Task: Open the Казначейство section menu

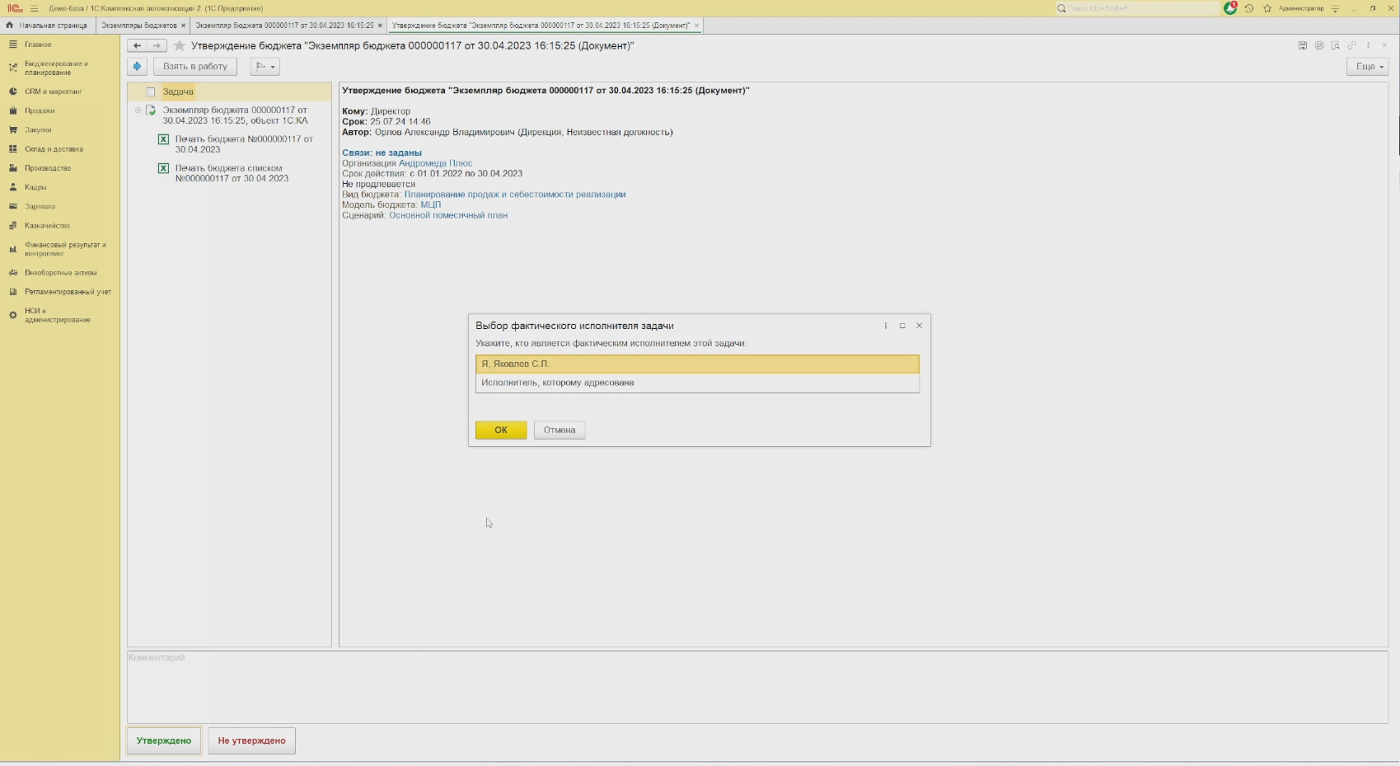Action: coord(47,225)
